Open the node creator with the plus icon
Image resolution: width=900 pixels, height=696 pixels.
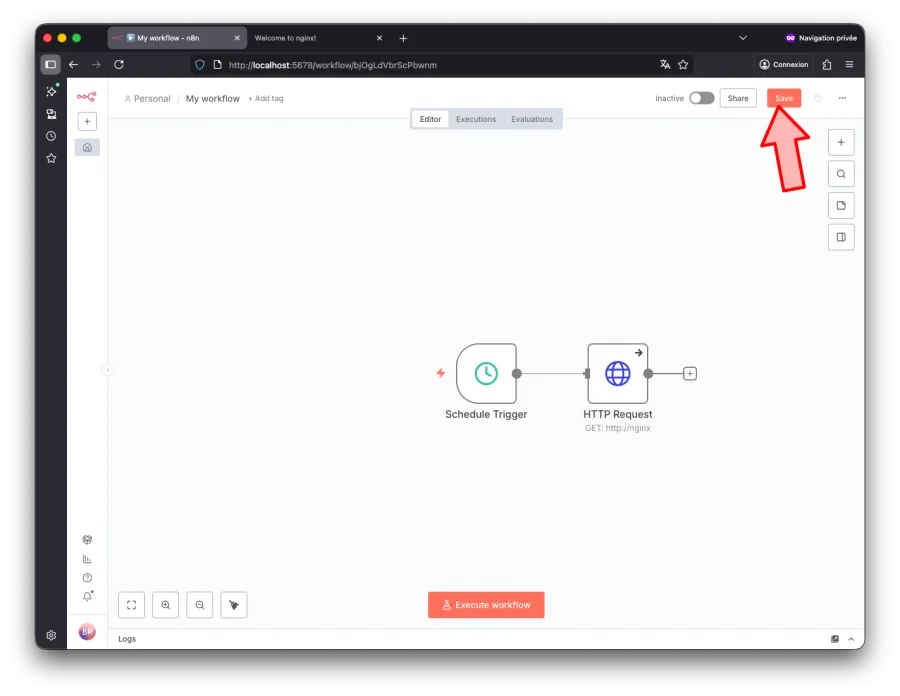(841, 142)
